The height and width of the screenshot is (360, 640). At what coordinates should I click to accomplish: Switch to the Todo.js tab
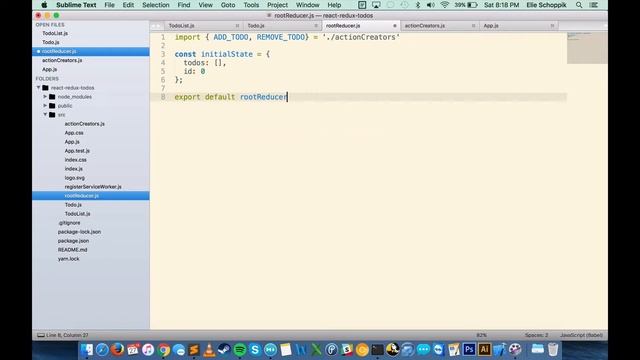(x=256, y=26)
